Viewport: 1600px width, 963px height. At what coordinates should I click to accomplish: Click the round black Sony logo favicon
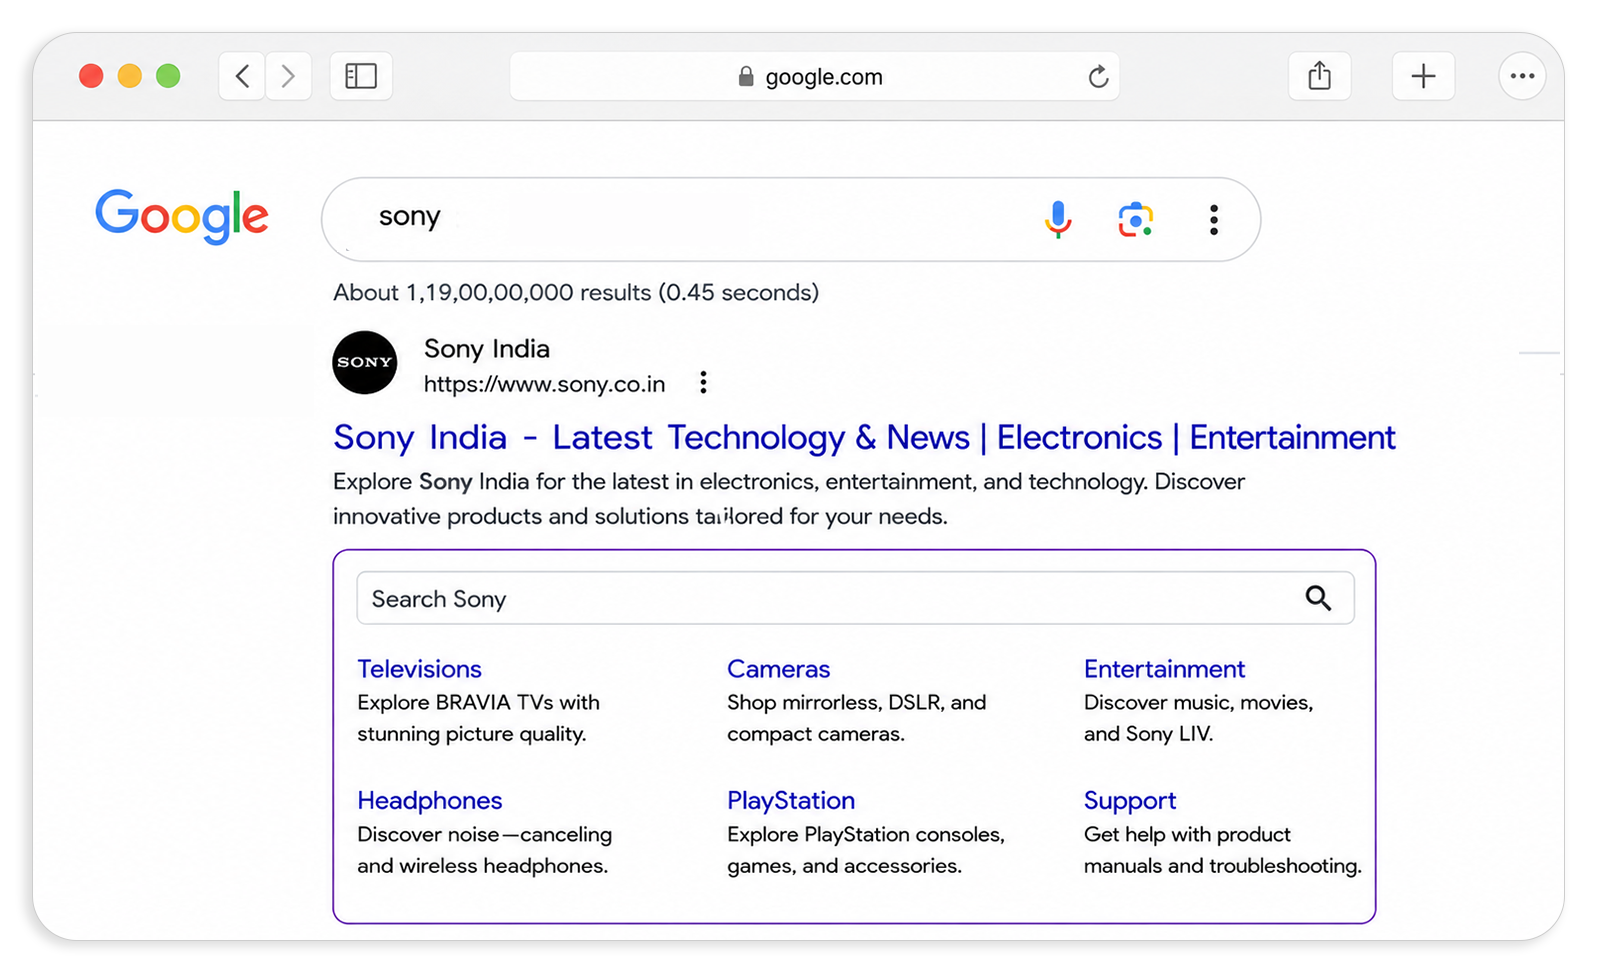pyautogui.click(x=365, y=362)
